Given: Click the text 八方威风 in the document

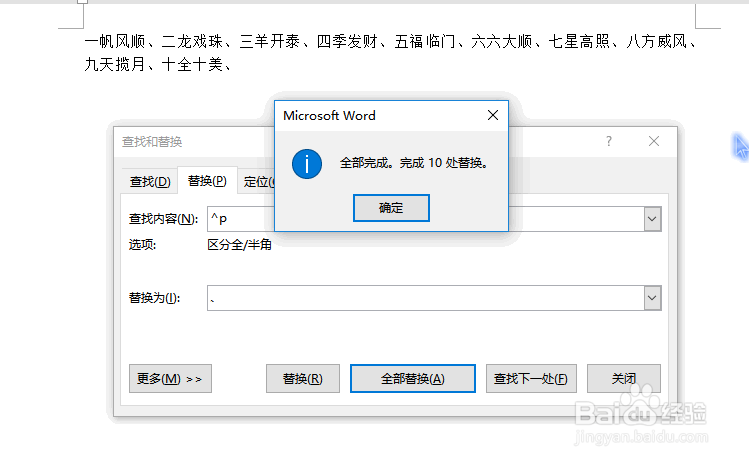Looking at the screenshot, I should 657,42.
